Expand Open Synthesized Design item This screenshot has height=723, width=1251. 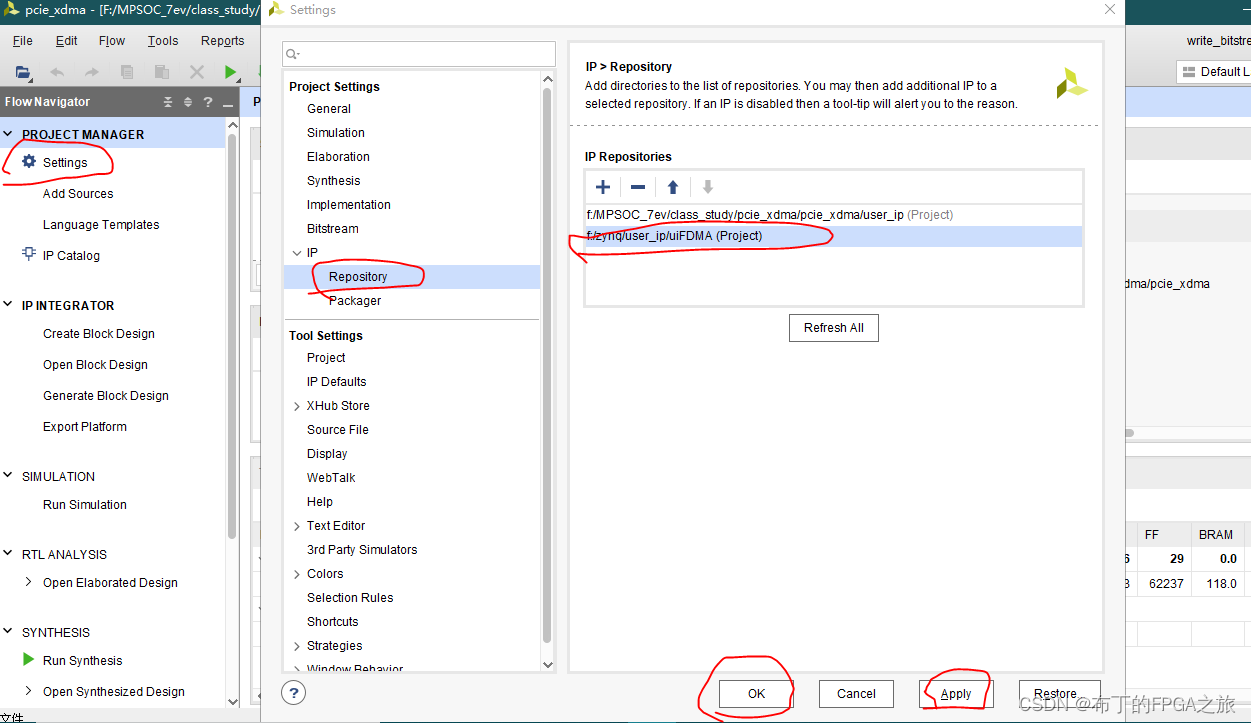[x=28, y=691]
